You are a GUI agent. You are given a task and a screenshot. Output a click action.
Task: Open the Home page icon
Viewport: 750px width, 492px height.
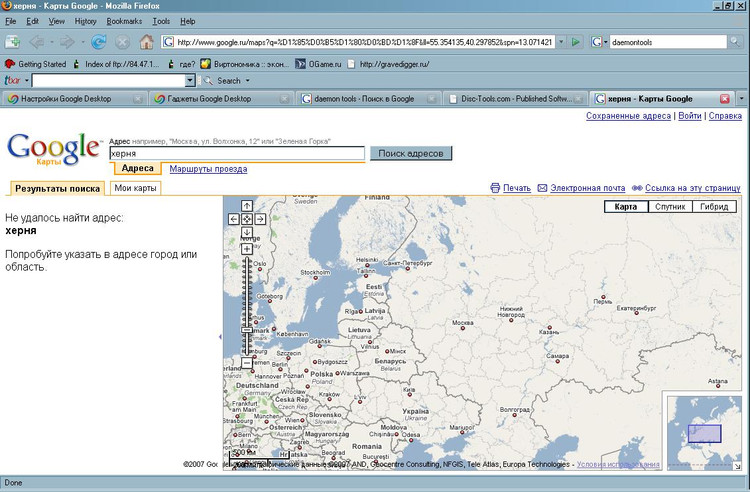pos(146,42)
